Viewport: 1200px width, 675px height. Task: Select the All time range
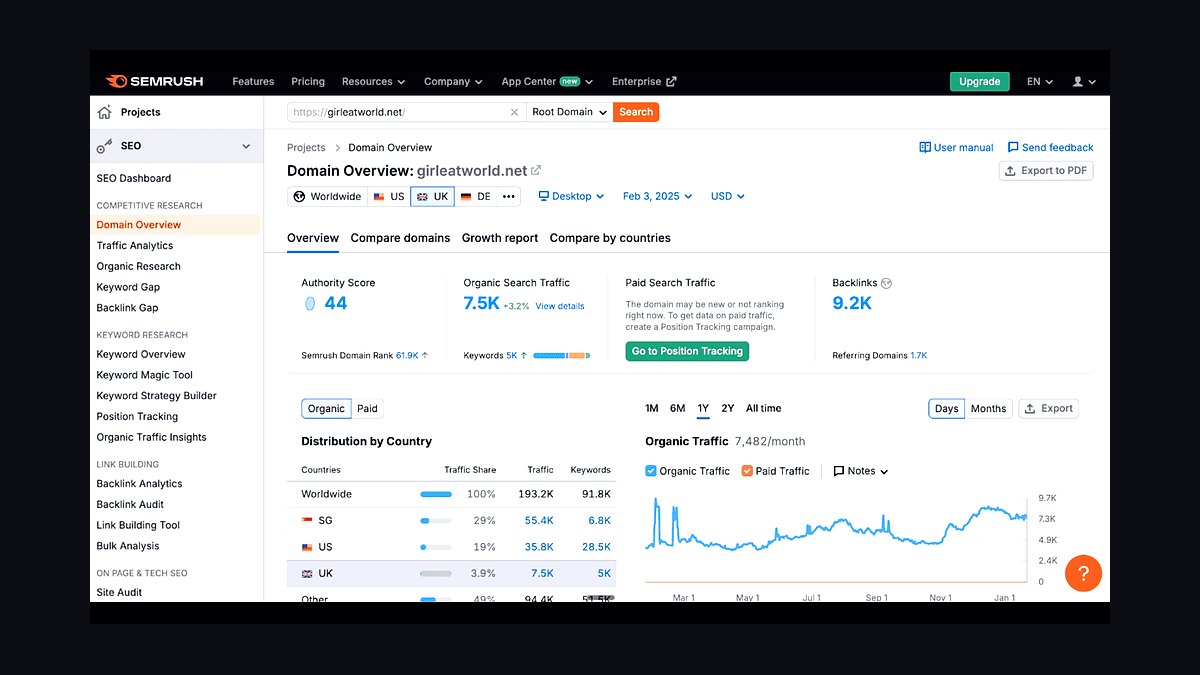click(764, 408)
